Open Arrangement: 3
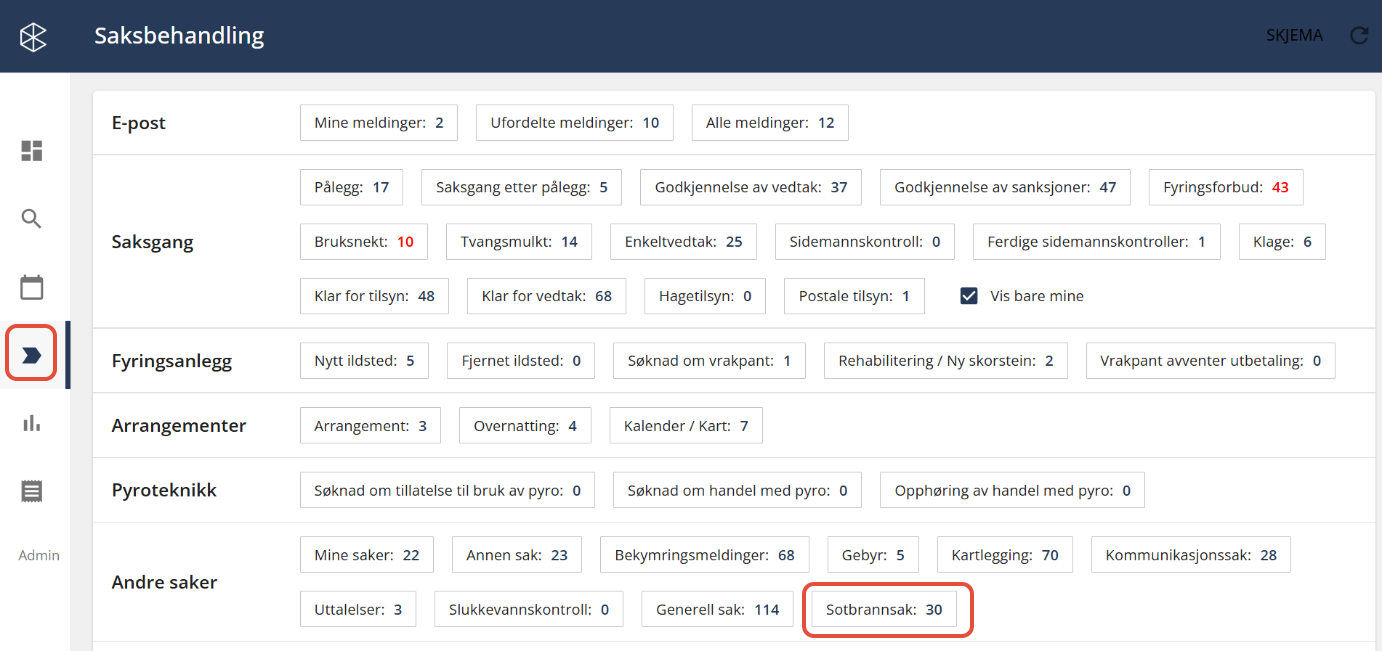The height and width of the screenshot is (651, 1382). 370,426
